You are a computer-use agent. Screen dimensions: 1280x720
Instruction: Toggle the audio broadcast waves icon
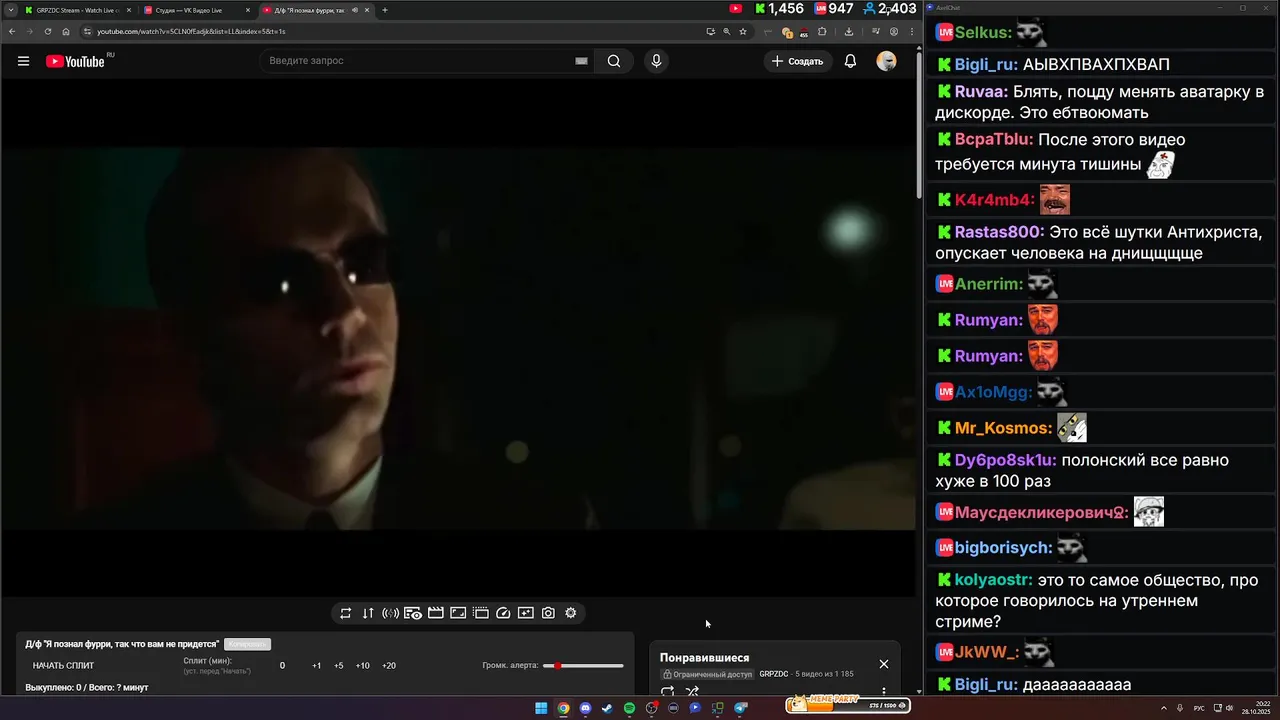[390, 613]
